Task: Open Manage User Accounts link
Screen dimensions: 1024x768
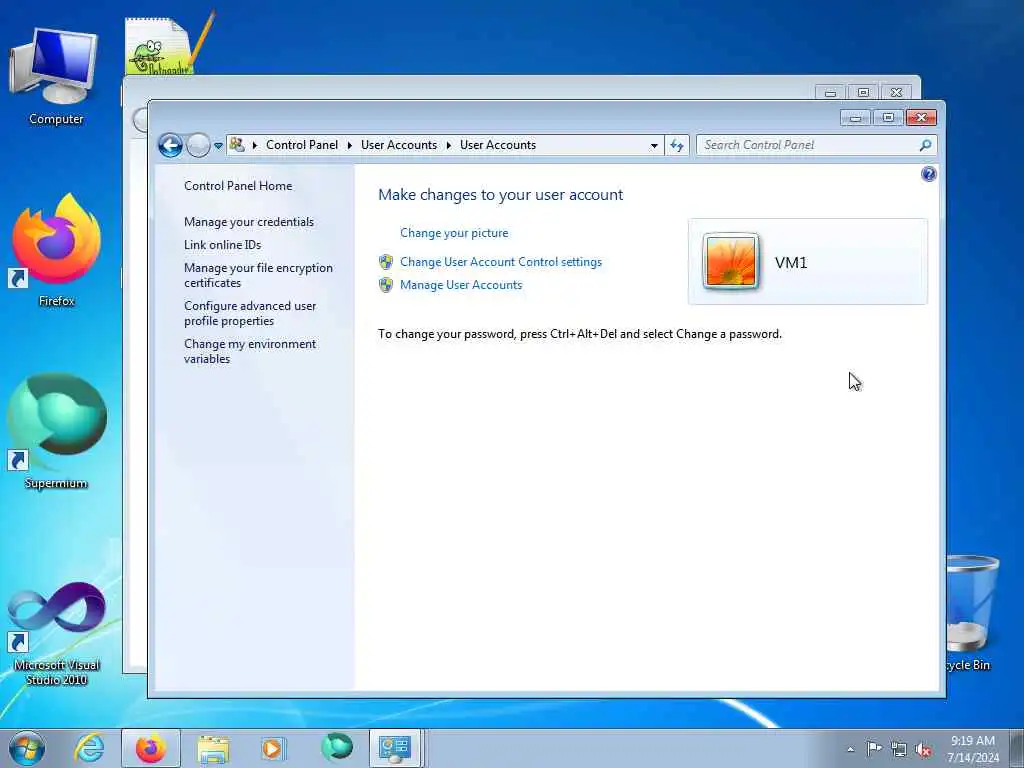Action: pos(461,285)
